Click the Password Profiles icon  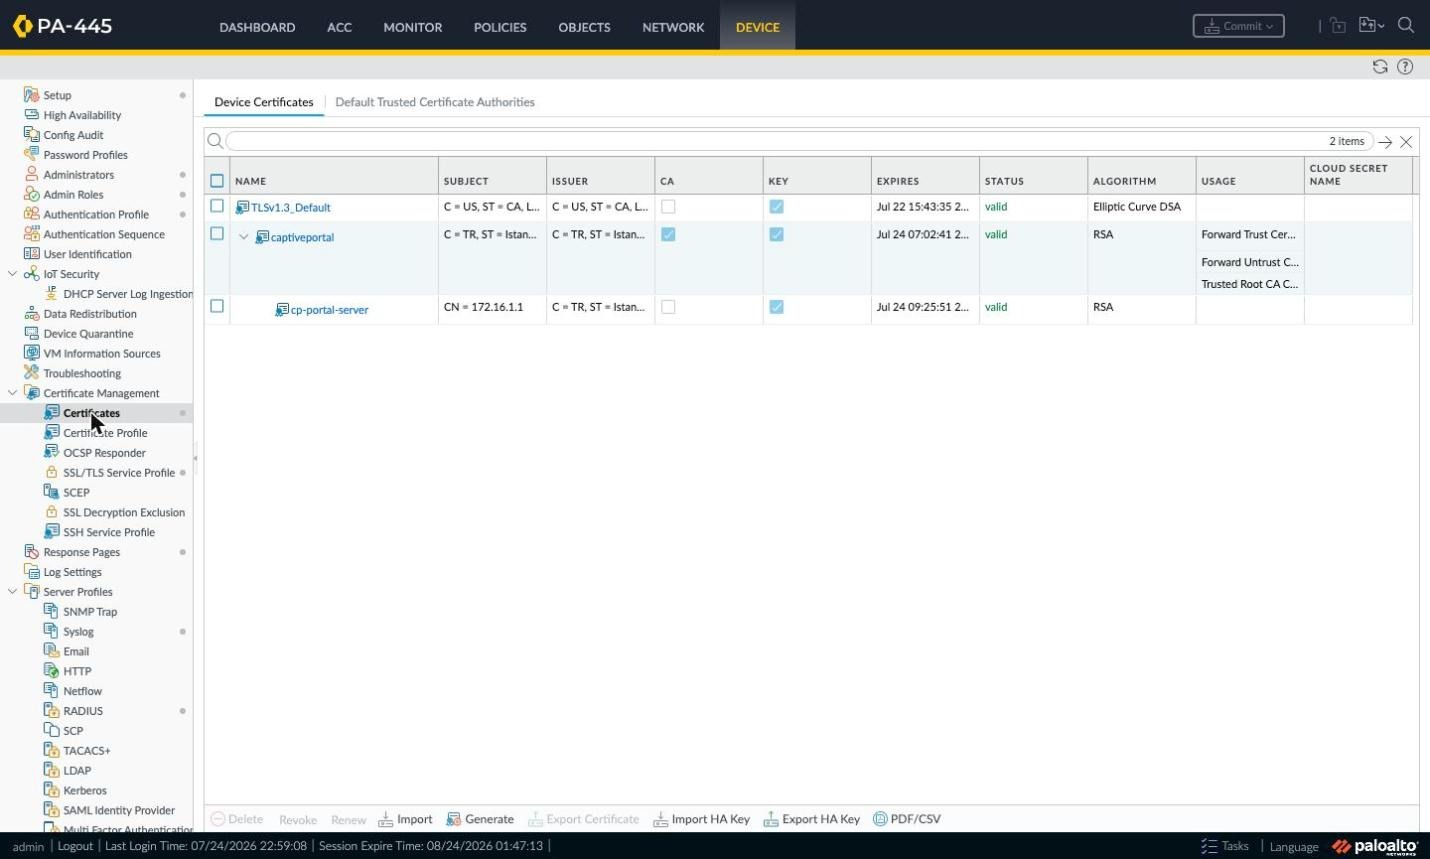pos(31,154)
